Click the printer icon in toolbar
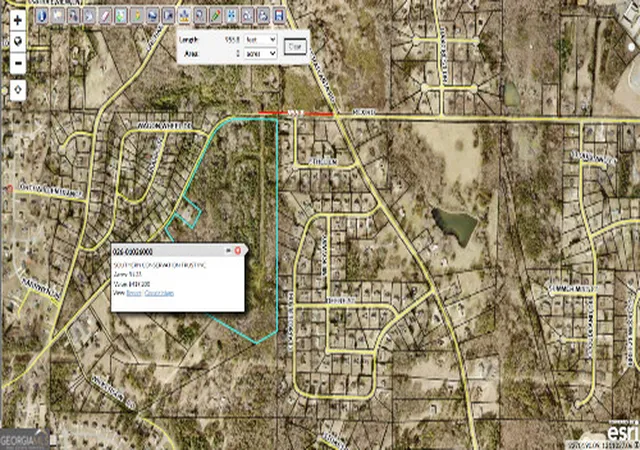This screenshot has height=450, width=640. coord(263,16)
